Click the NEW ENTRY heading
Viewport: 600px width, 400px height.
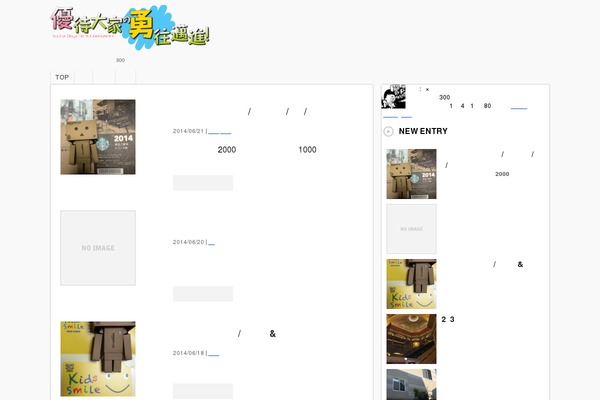(423, 131)
